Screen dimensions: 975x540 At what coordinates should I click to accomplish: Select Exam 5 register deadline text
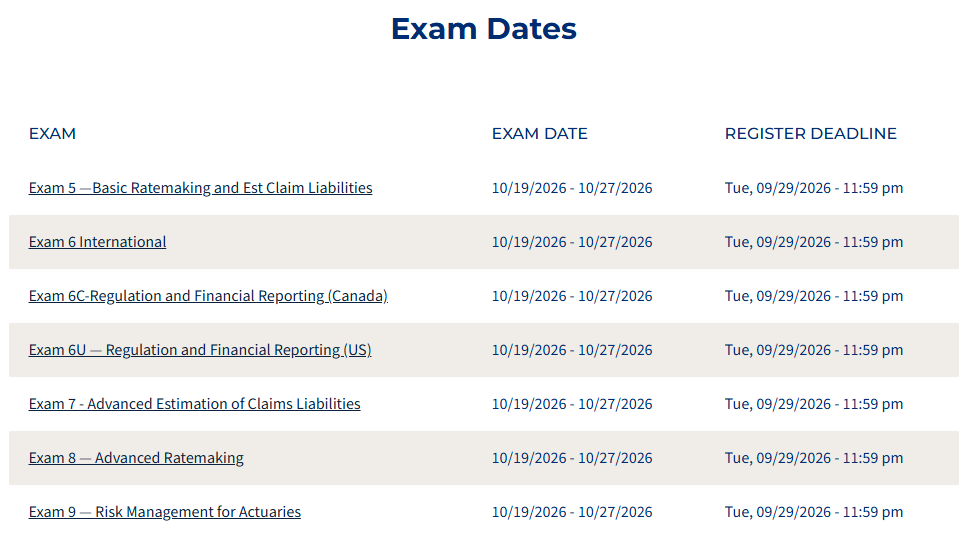coord(814,188)
